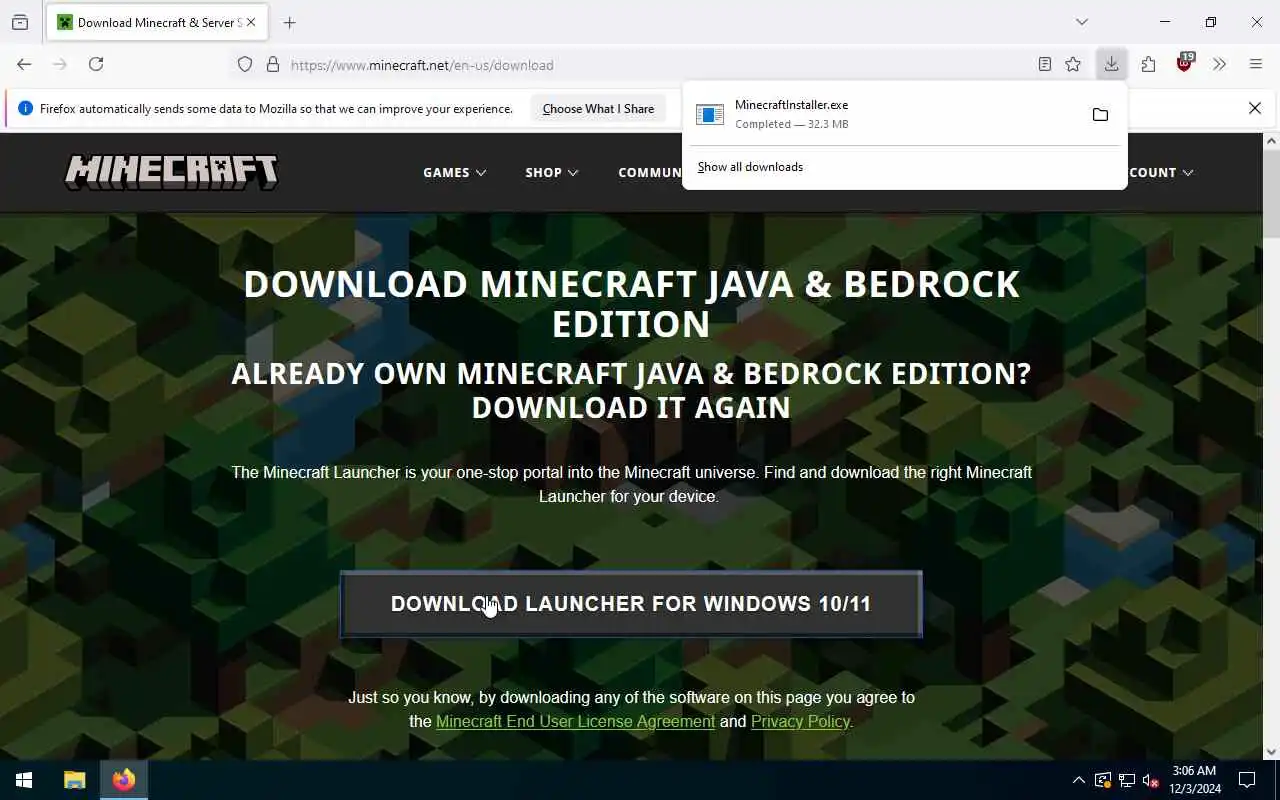The height and width of the screenshot is (800, 1280).
Task: Show MinecraftInstaller.exe in folder
Action: click(1100, 115)
